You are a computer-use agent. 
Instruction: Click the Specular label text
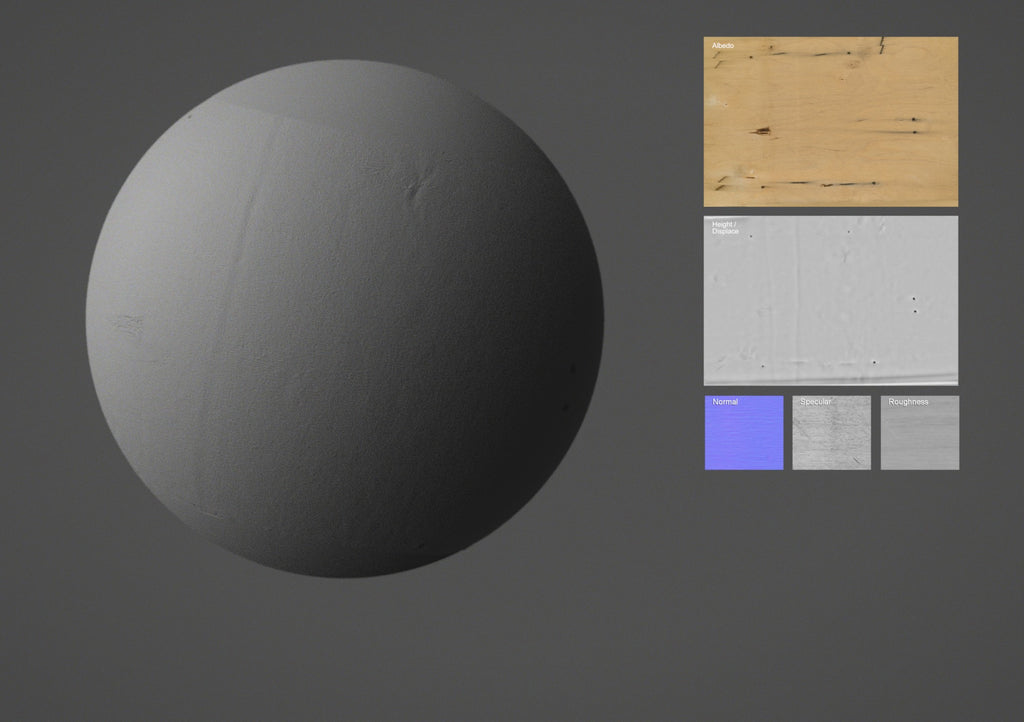click(814, 402)
